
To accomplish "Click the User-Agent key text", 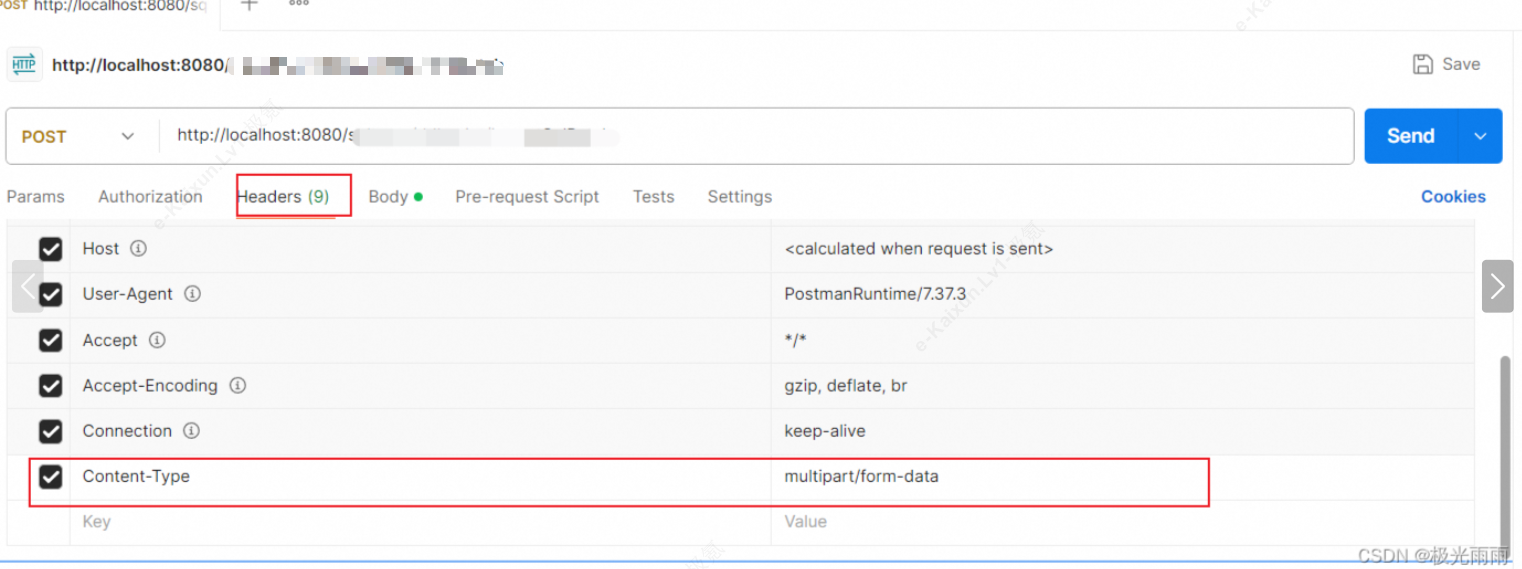I will [x=128, y=295].
